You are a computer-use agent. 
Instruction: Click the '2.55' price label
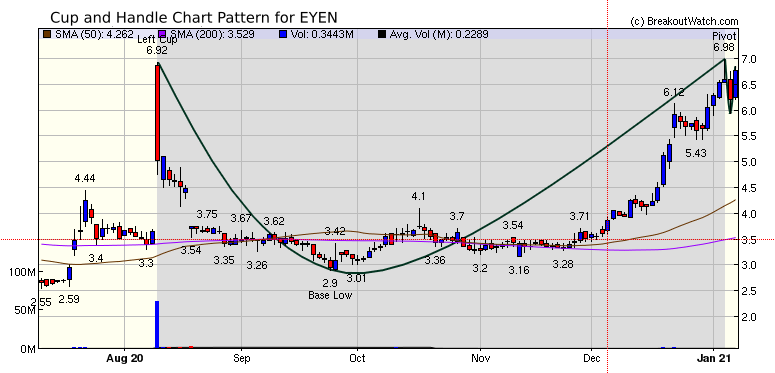(x=41, y=302)
